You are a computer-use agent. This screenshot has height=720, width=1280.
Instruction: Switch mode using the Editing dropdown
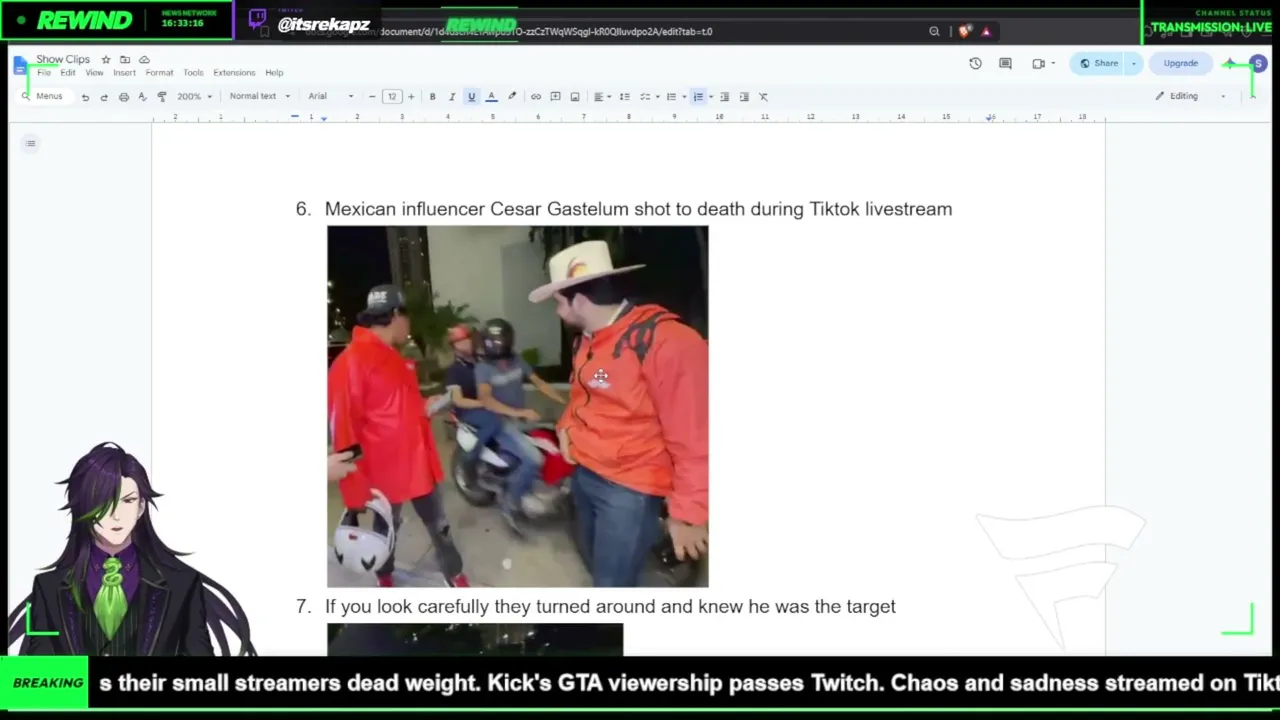pyautogui.click(x=1190, y=96)
